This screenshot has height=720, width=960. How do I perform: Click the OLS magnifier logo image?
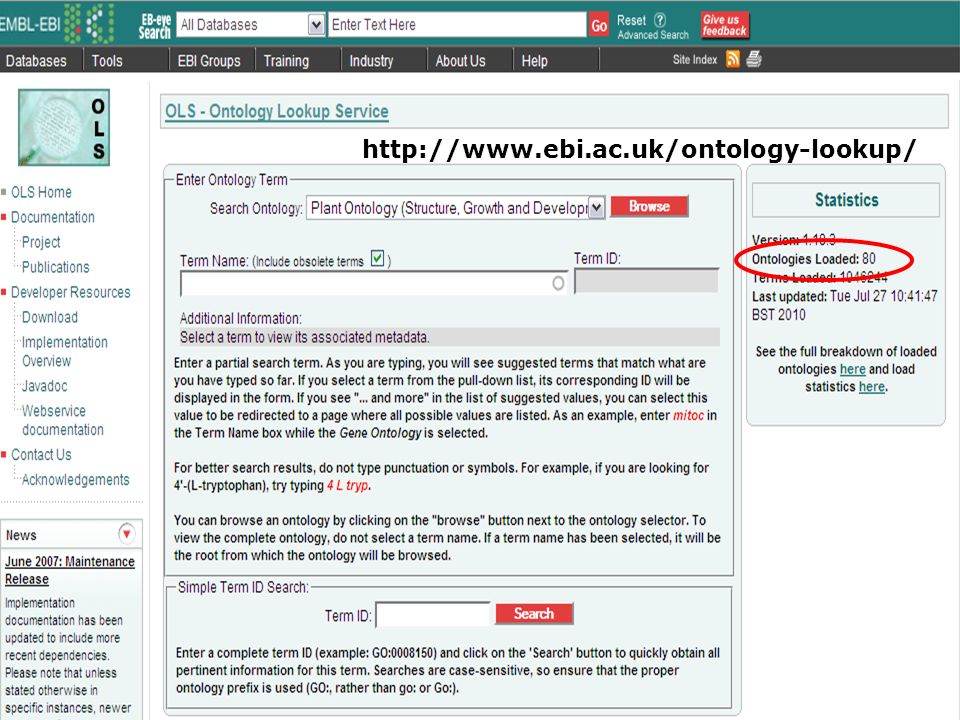pyautogui.click(x=64, y=127)
